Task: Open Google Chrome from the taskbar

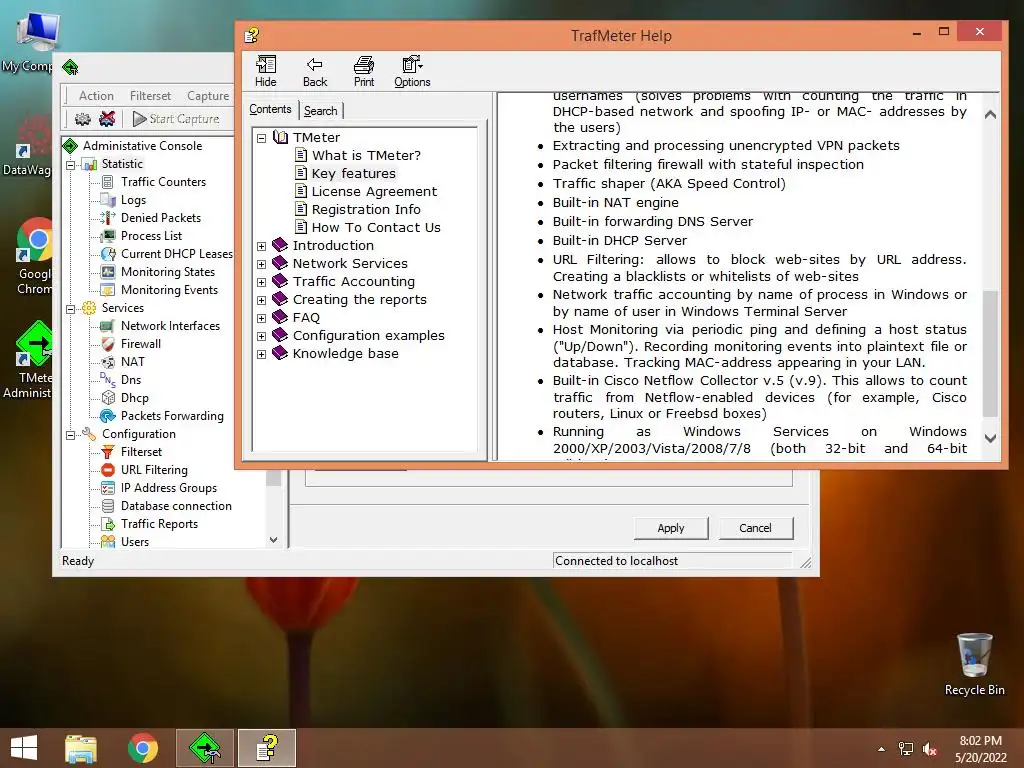Action: click(x=142, y=748)
